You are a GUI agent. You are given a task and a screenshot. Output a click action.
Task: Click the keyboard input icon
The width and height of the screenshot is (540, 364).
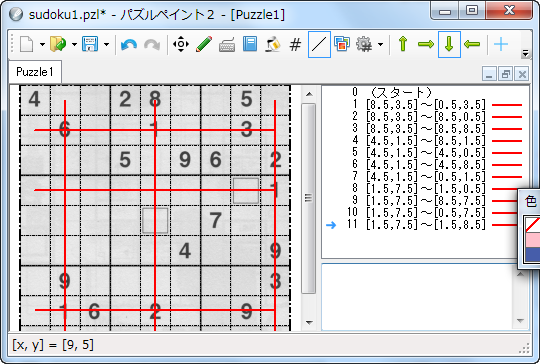227,44
